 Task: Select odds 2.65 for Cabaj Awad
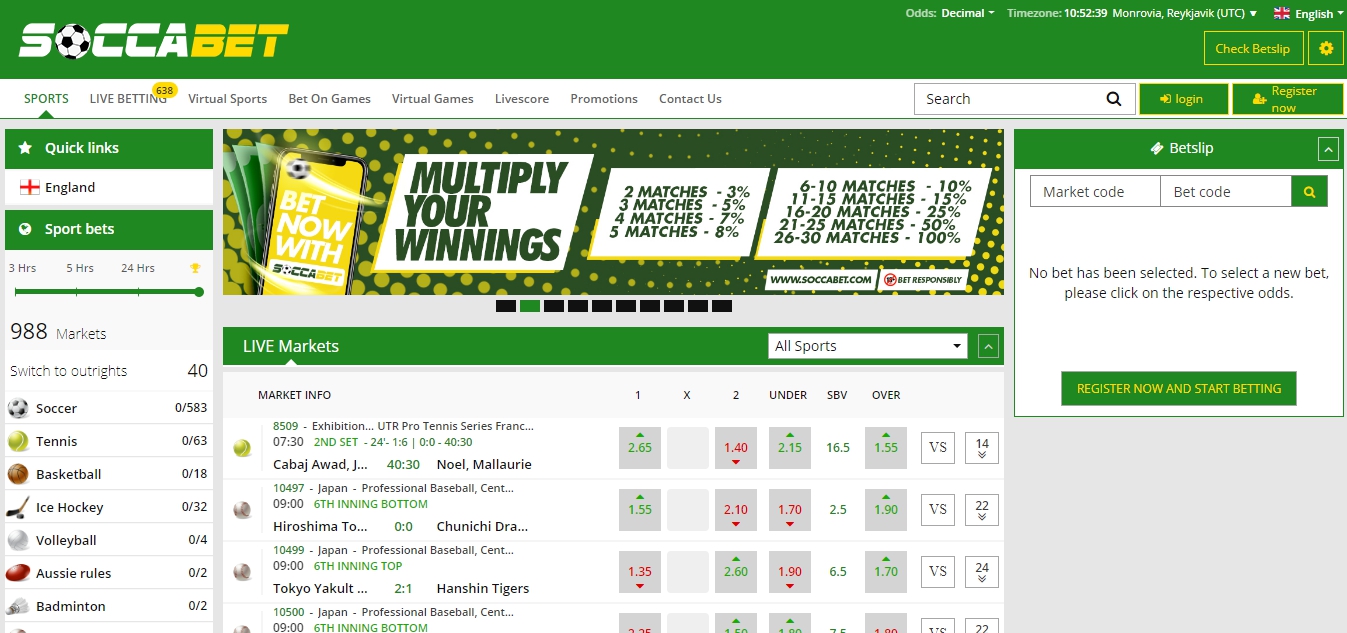pyautogui.click(x=640, y=448)
